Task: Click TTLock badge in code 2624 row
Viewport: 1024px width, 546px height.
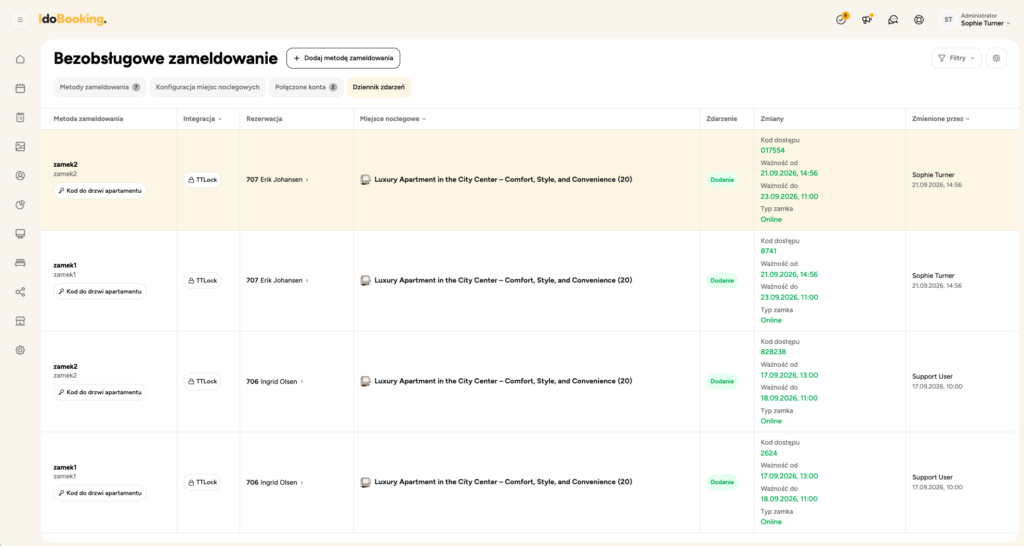Action: pos(202,482)
